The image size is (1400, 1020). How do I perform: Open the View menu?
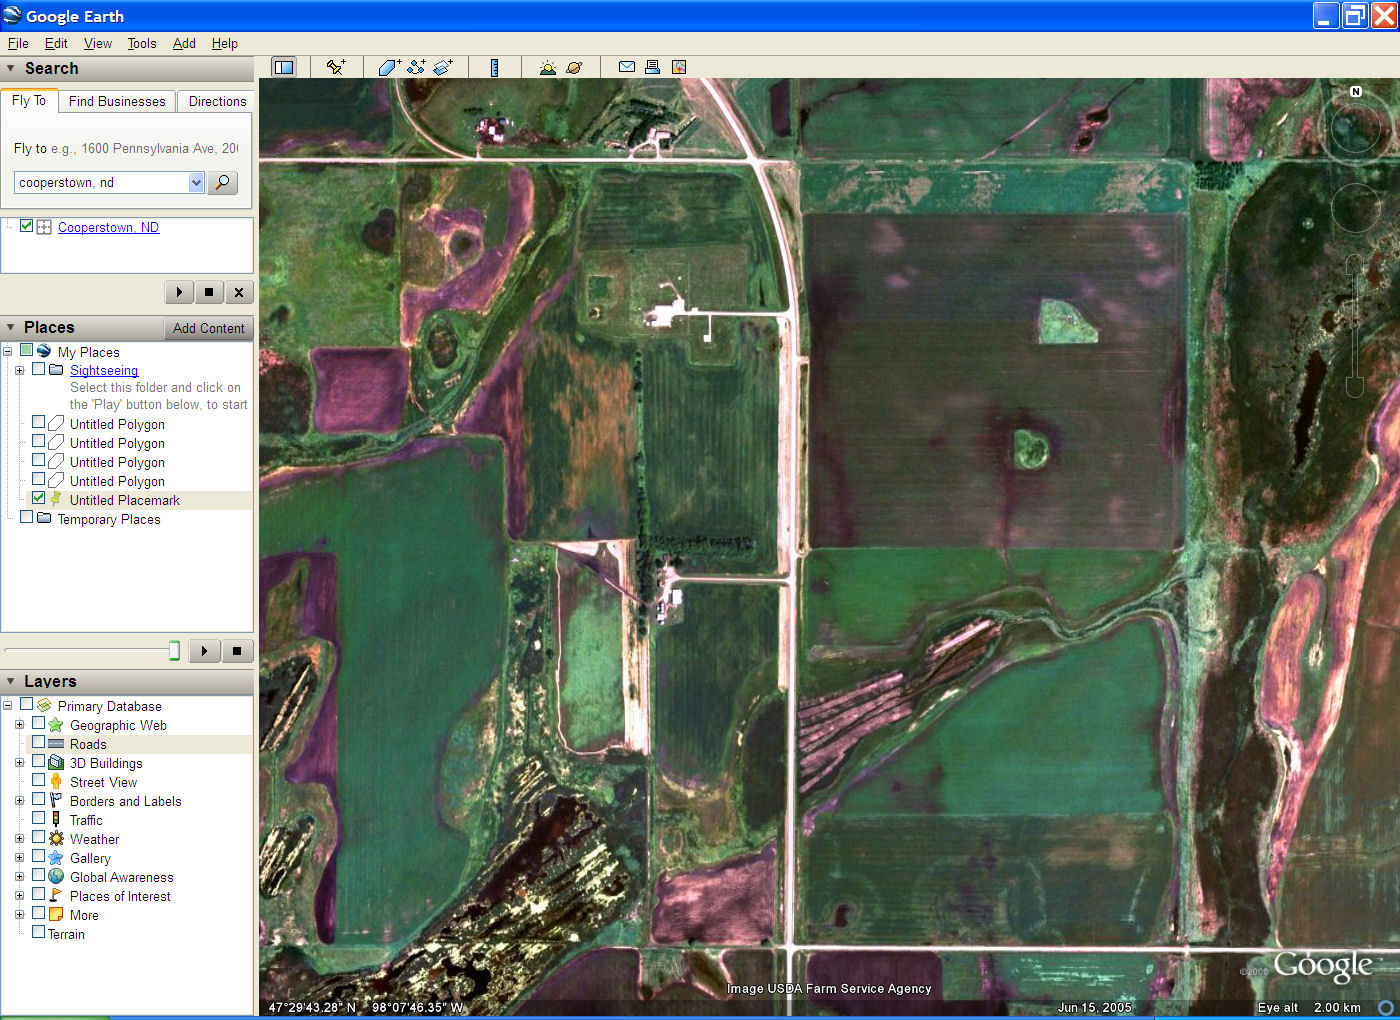98,43
